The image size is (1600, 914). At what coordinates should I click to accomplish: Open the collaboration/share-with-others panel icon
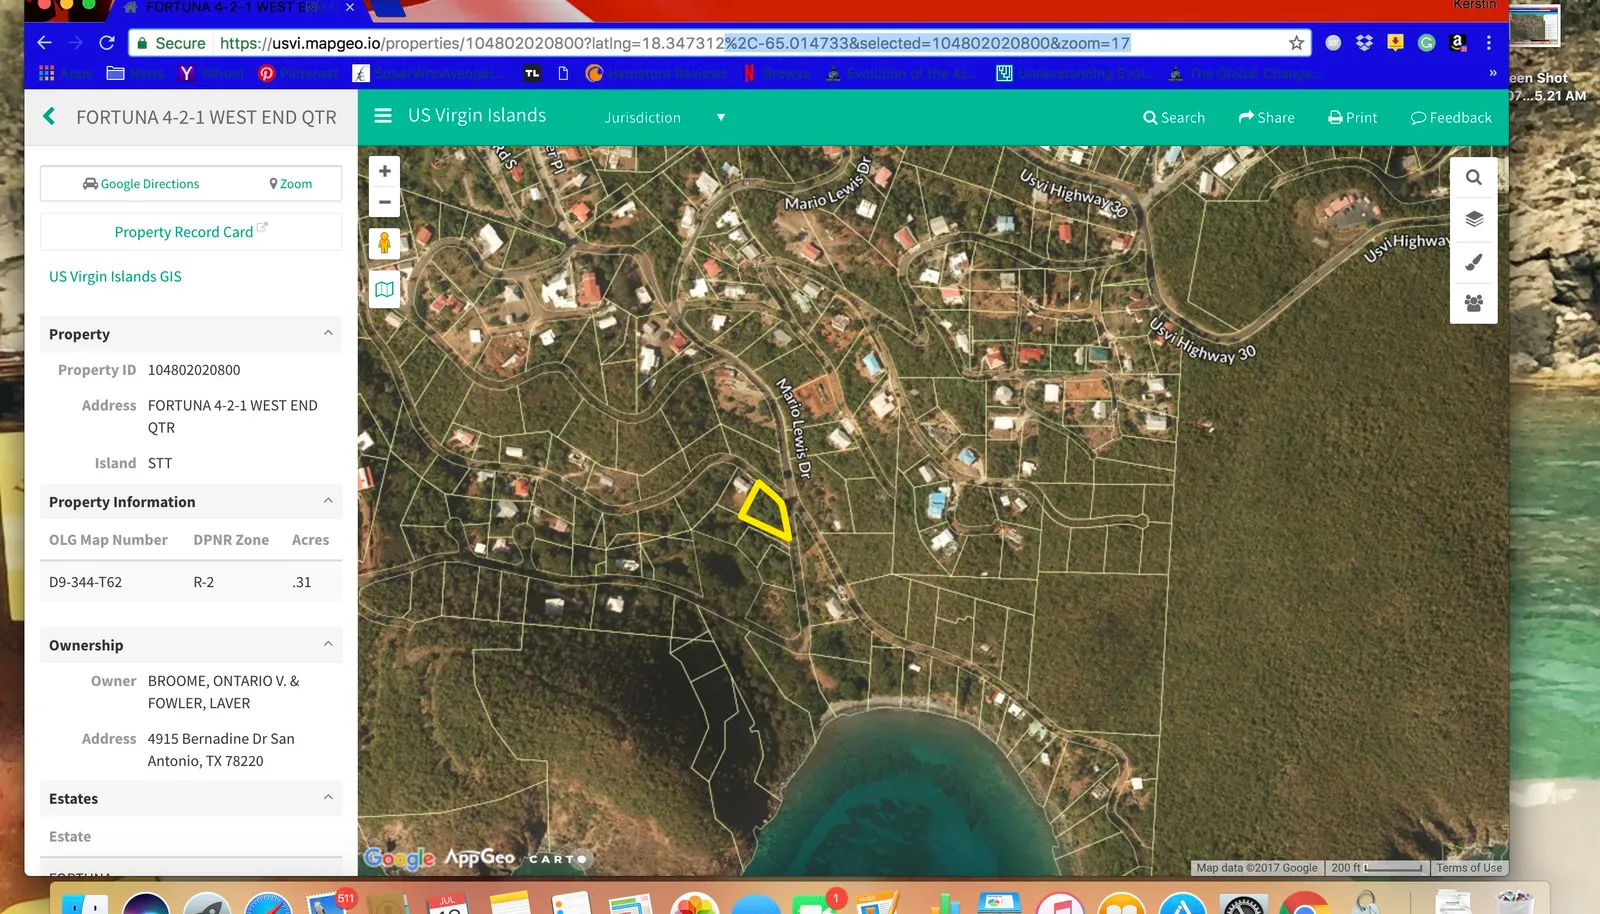[x=1473, y=303]
